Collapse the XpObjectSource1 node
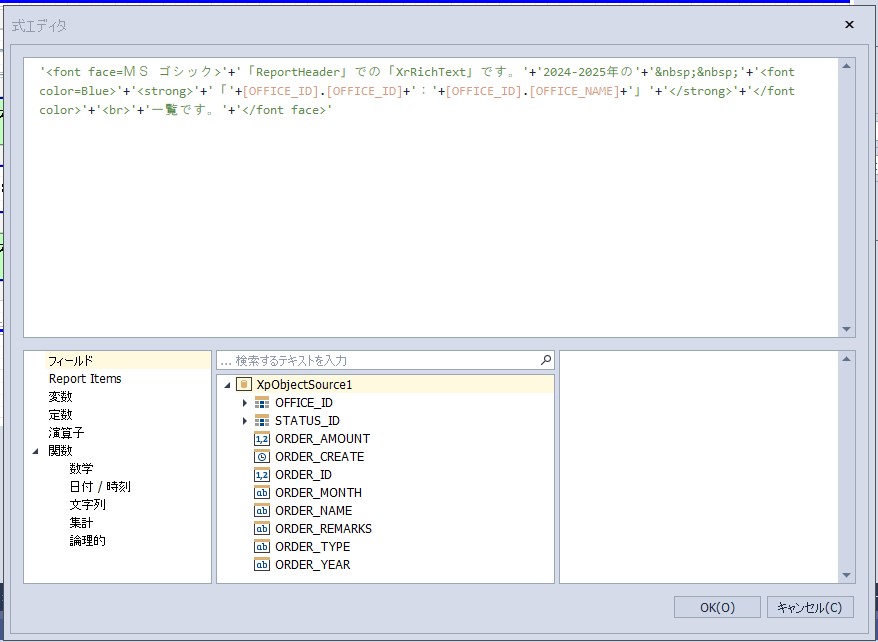Viewport: 878px width, 642px height. pos(227,384)
